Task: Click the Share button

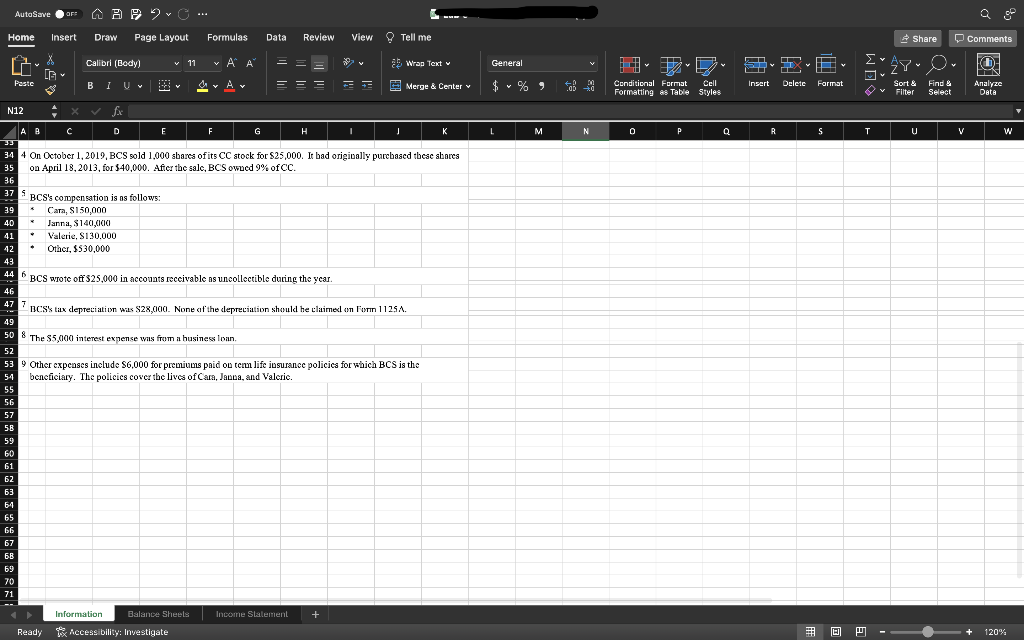Action: point(918,39)
